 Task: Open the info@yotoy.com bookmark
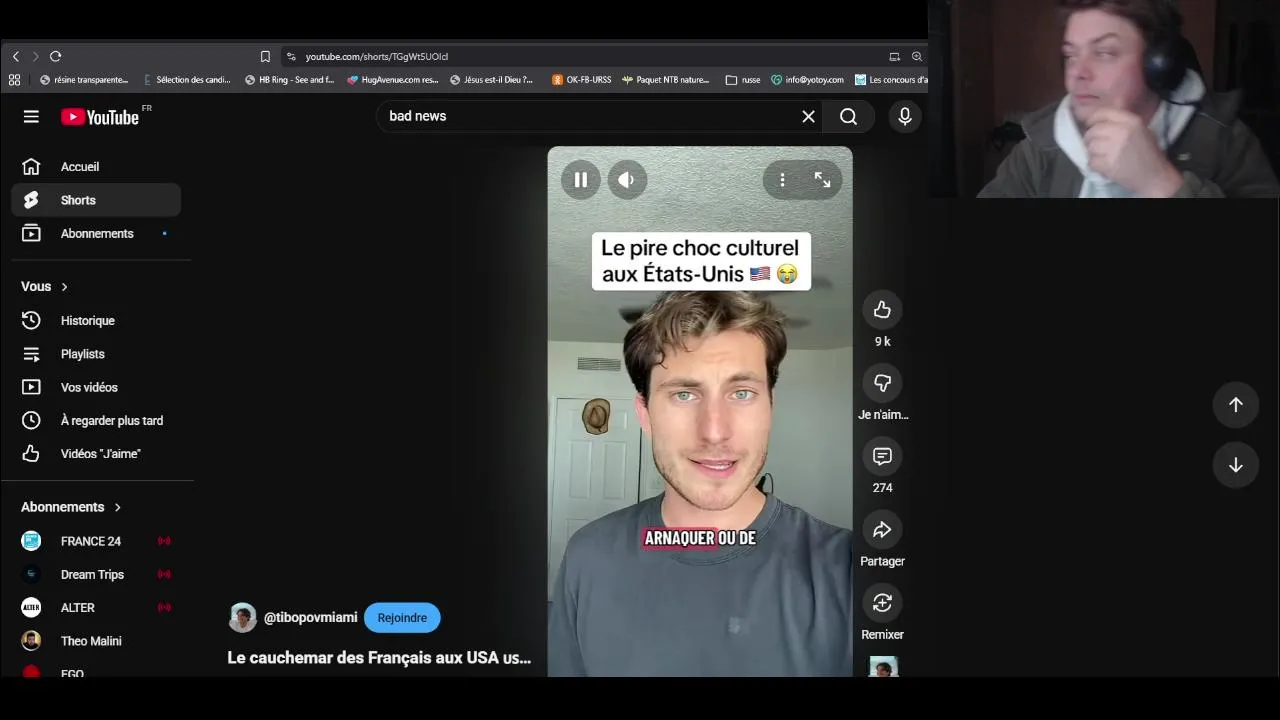(x=807, y=80)
